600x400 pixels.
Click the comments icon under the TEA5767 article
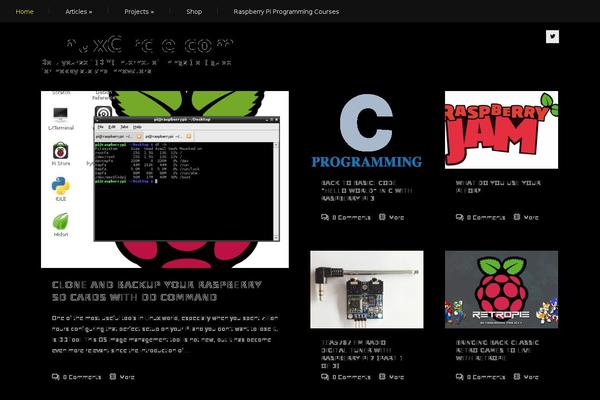pyautogui.click(x=325, y=377)
